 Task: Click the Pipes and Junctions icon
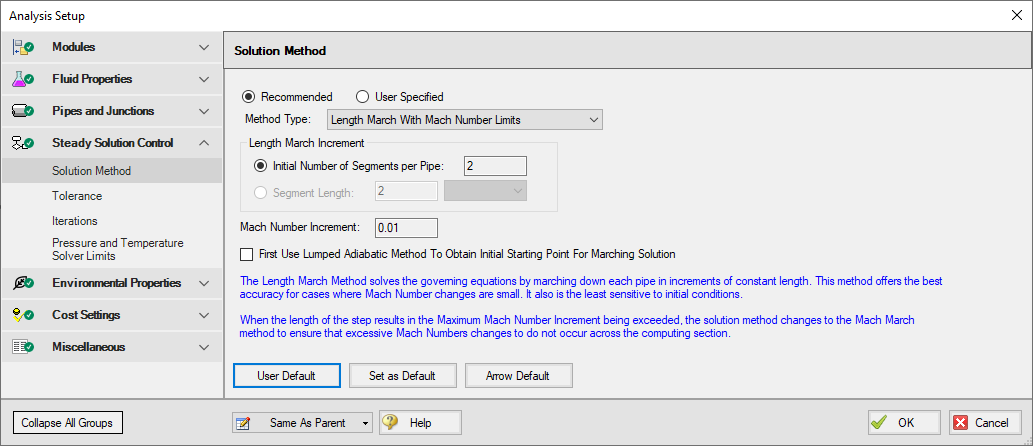point(22,111)
